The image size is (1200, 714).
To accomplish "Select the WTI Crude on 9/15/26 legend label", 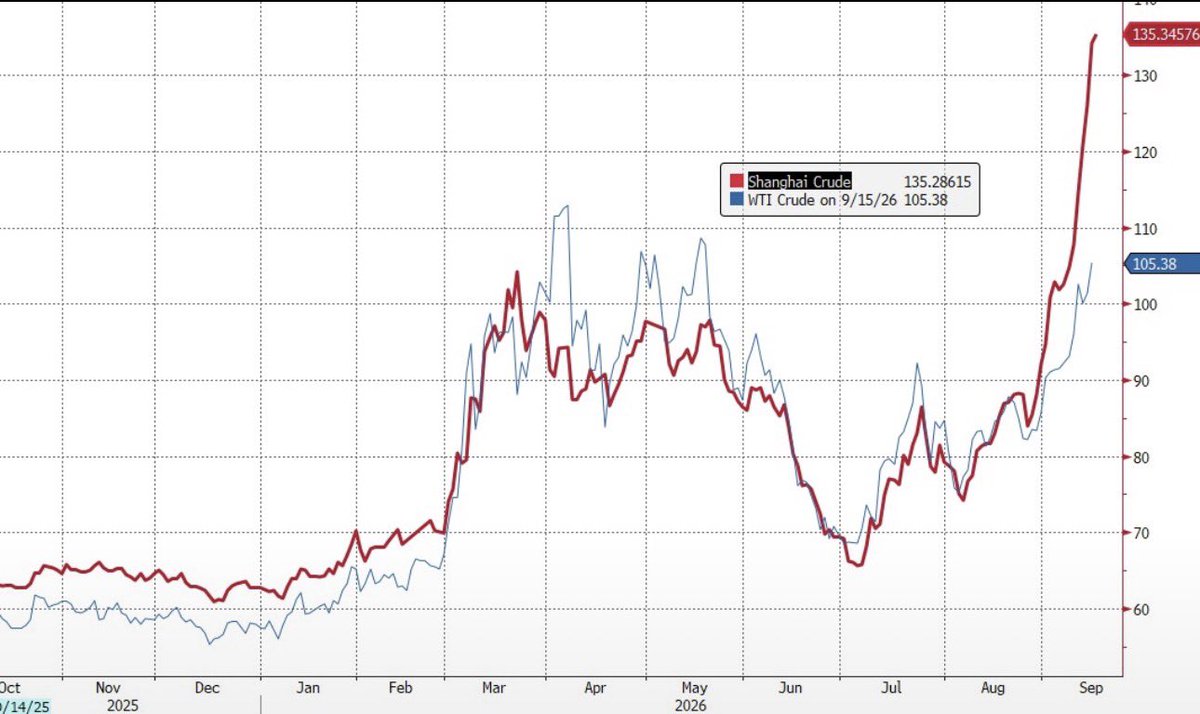I will 822,200.
